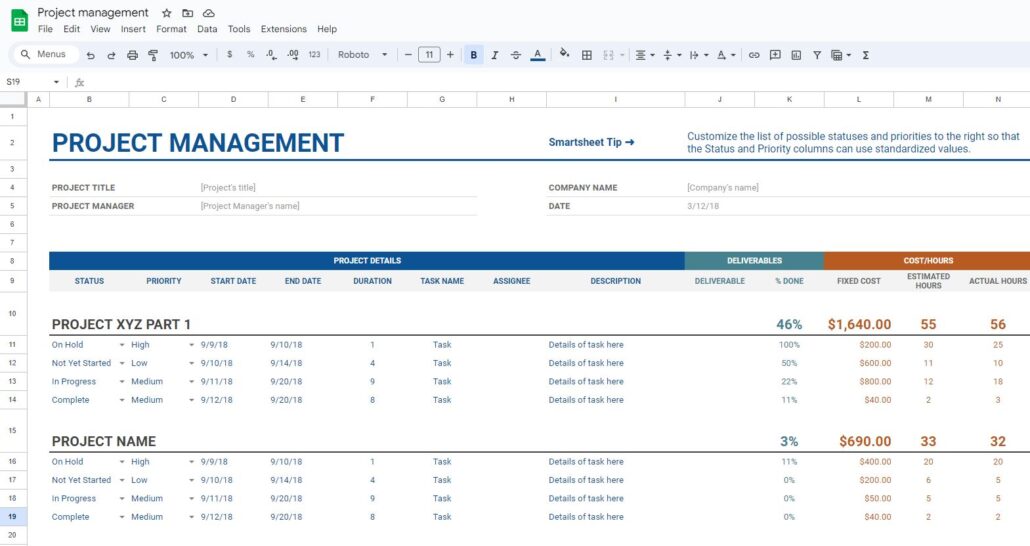Click the print icon in toolbar

coord(132,55)
